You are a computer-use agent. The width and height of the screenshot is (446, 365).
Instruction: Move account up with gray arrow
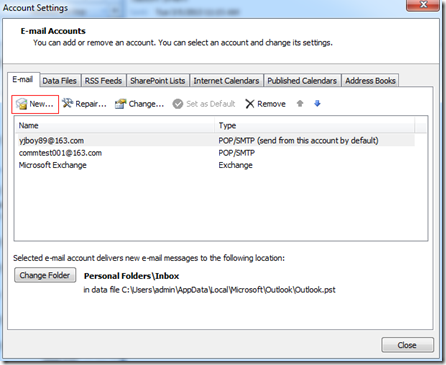point(300,104)
